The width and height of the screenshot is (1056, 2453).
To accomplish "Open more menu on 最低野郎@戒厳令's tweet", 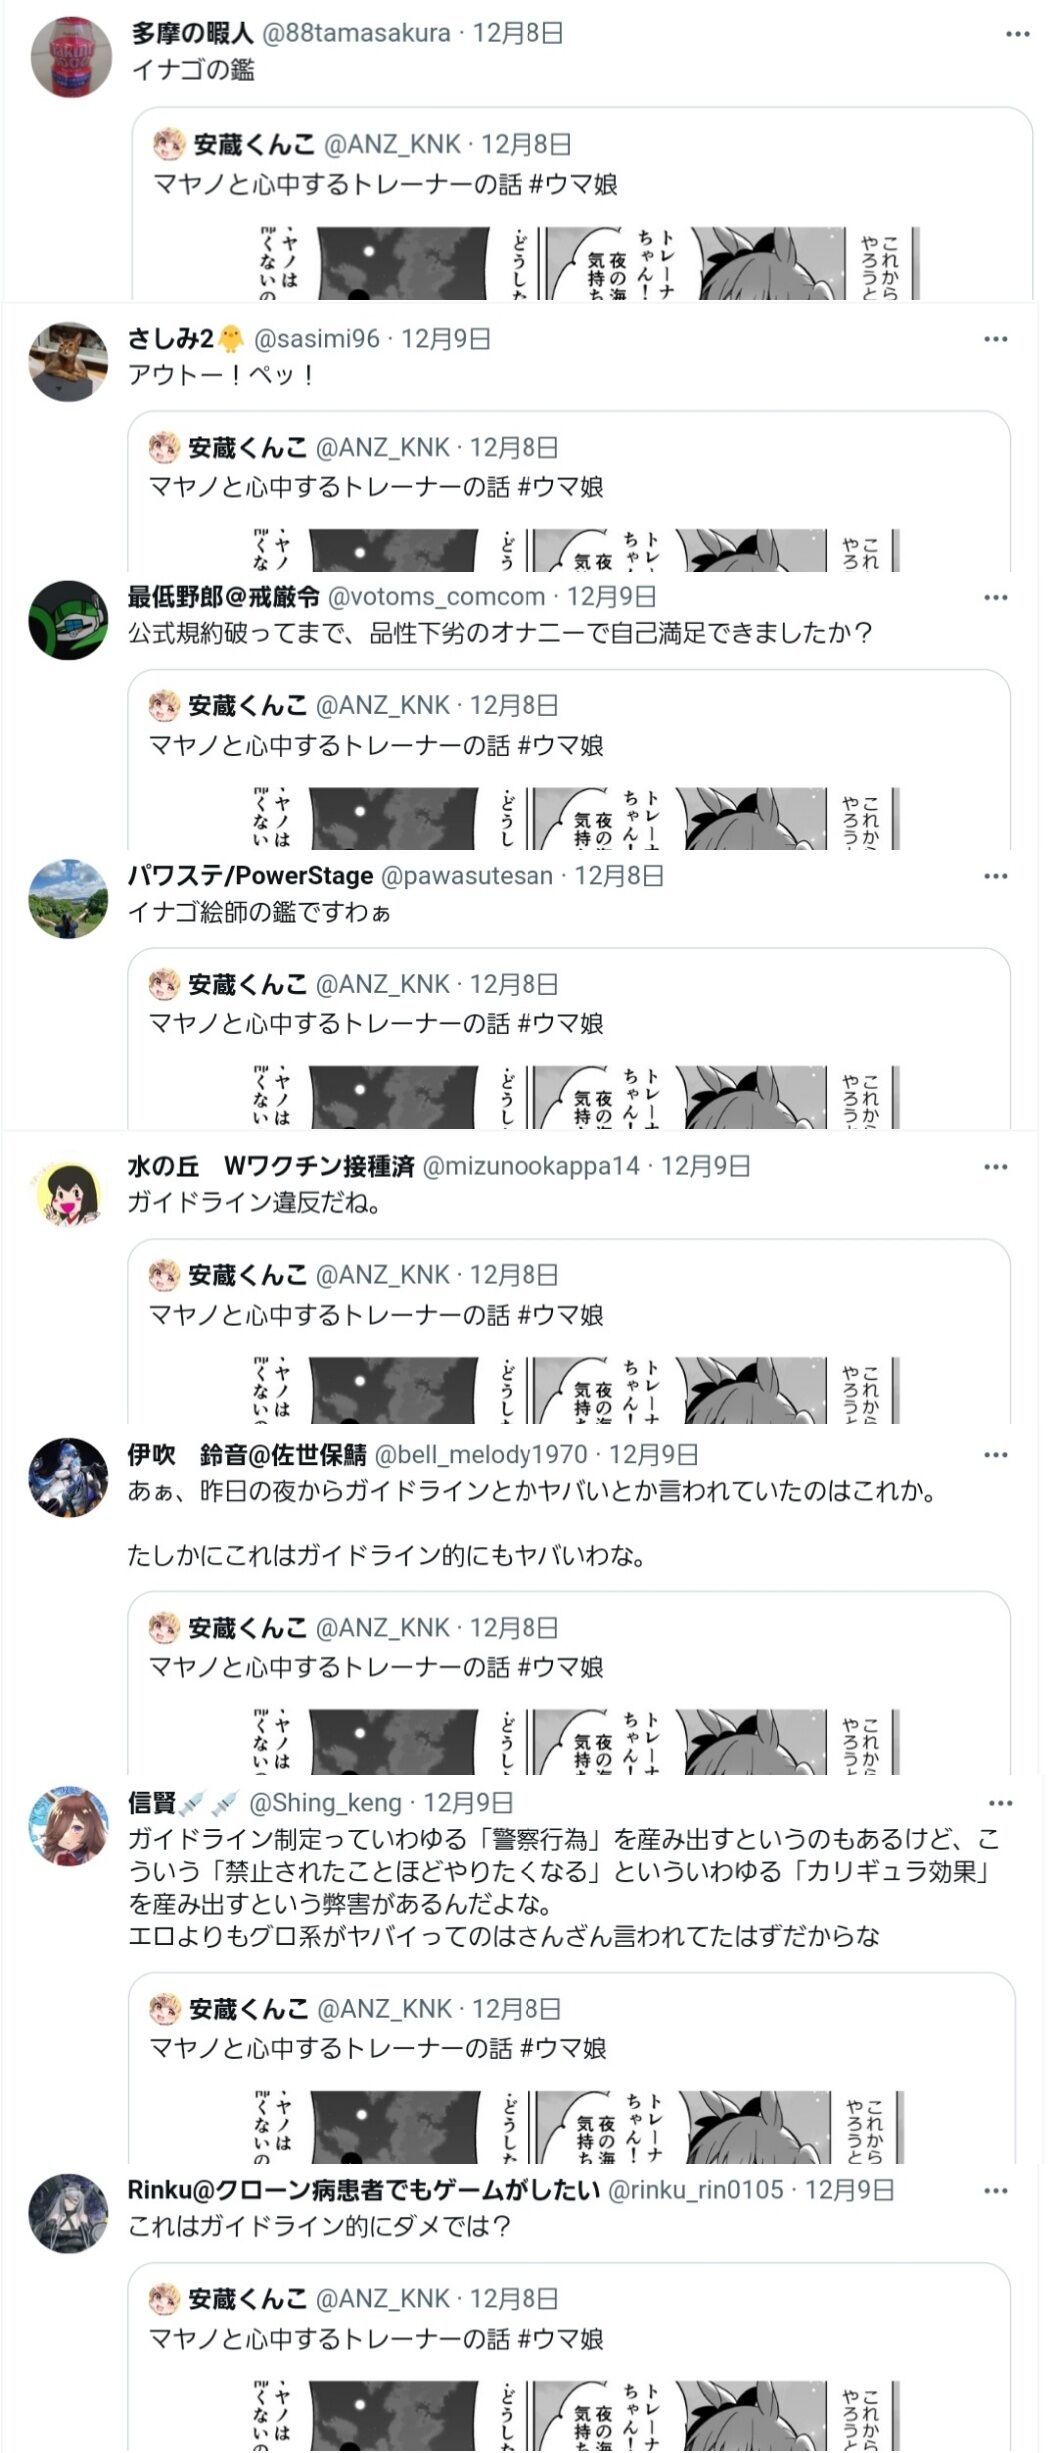I will click(x=995, y=597).
